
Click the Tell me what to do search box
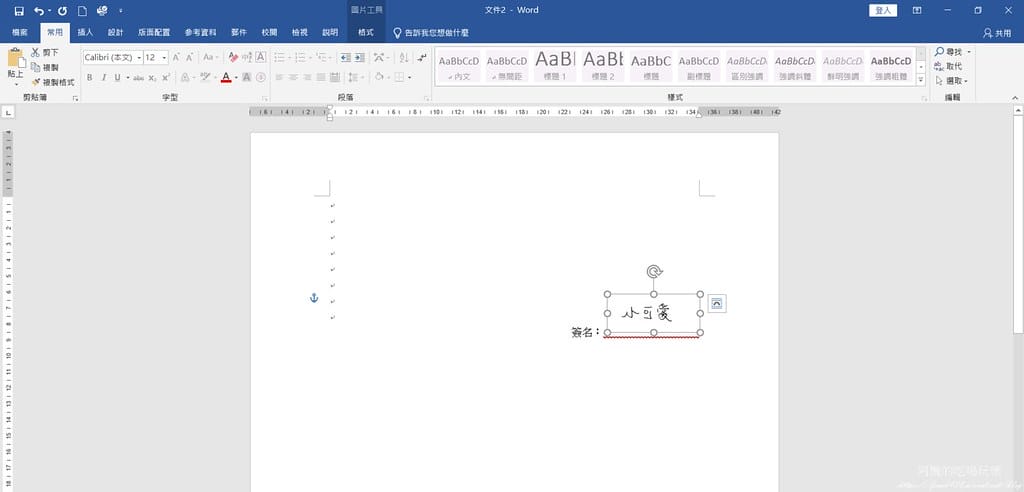pyautogui.click(x=431, y=33)
